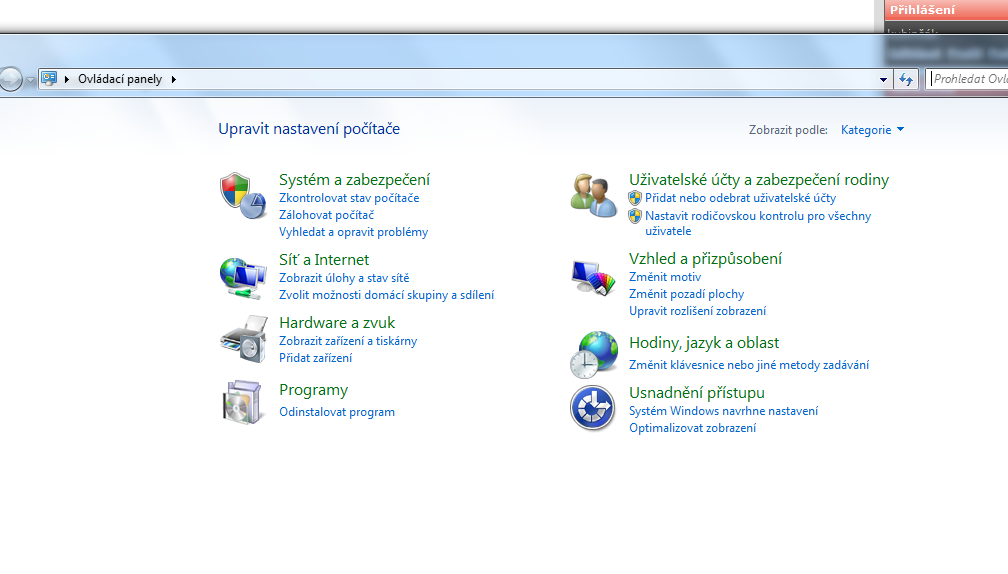Open Zálohovat počítač link
This screenshot has width=1008, height=574.
coord(326,215)
